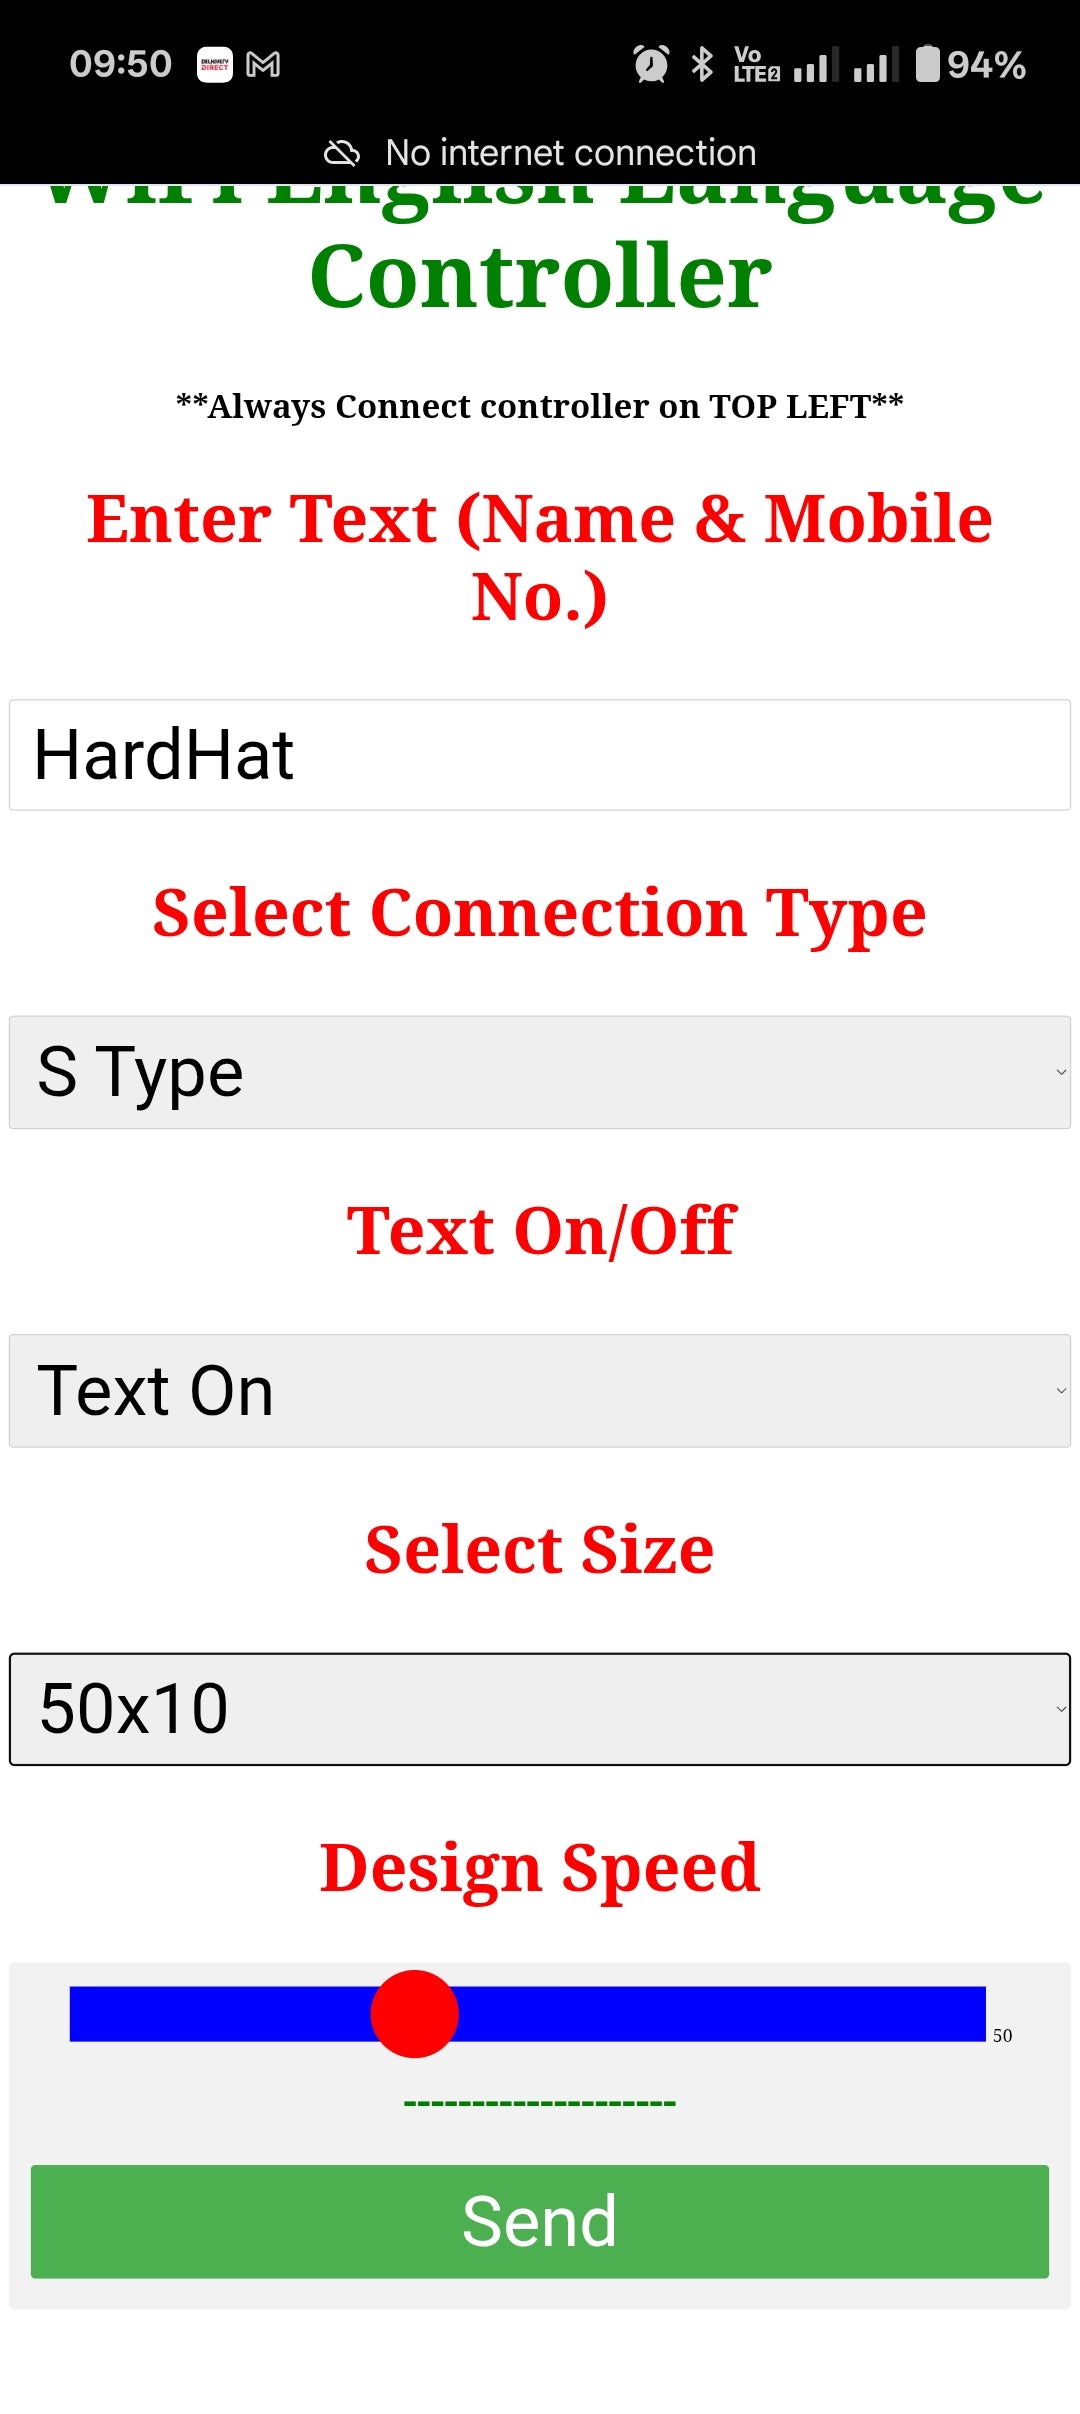Tap the slider value label 50
1080x2414 pixels.
tap(1003, 2033)
